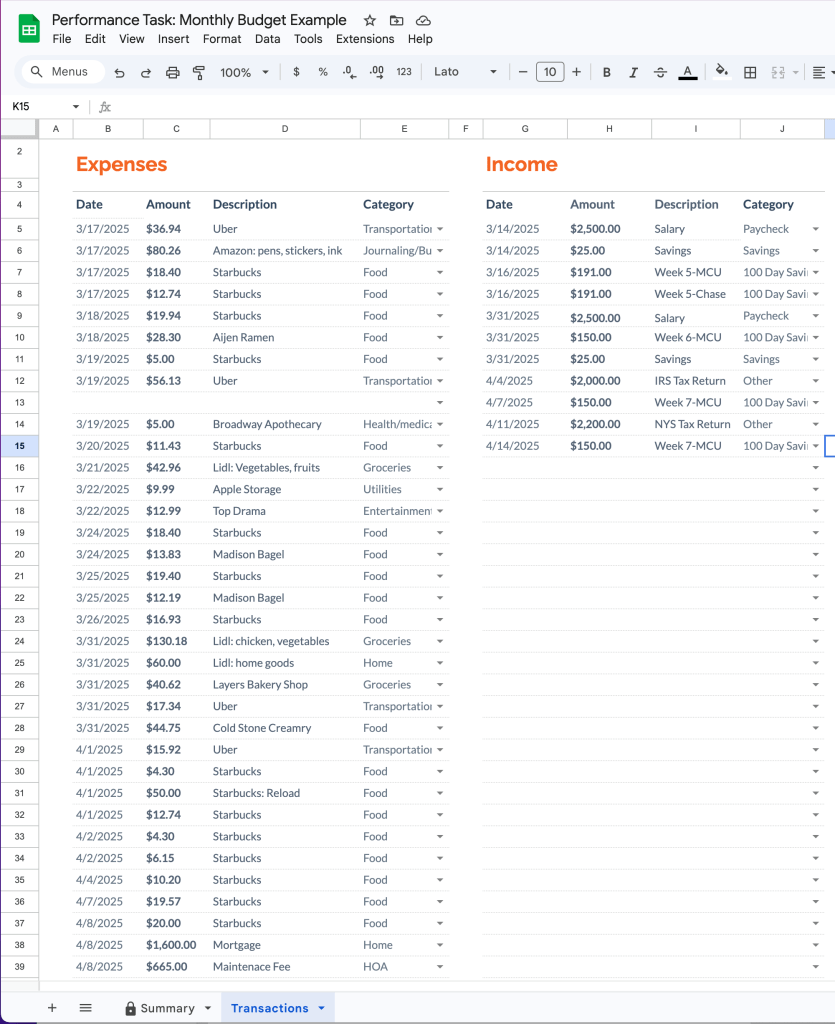Screen dimensions: 835x1024
Task: Click the Redo arrow icon
Action: (x=146, y=72)
